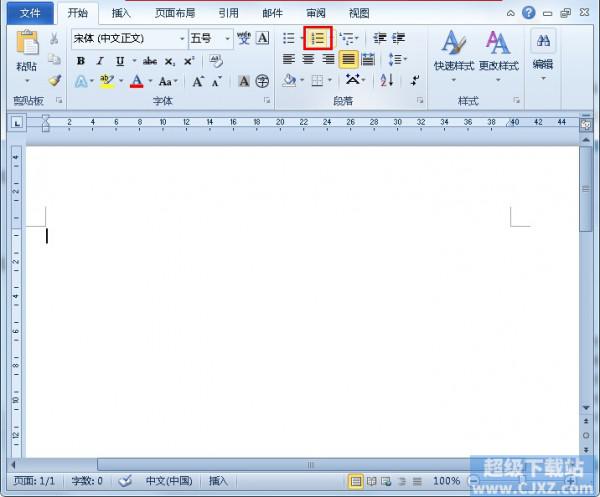Switch to the Page Layout tab

[175, 13]
